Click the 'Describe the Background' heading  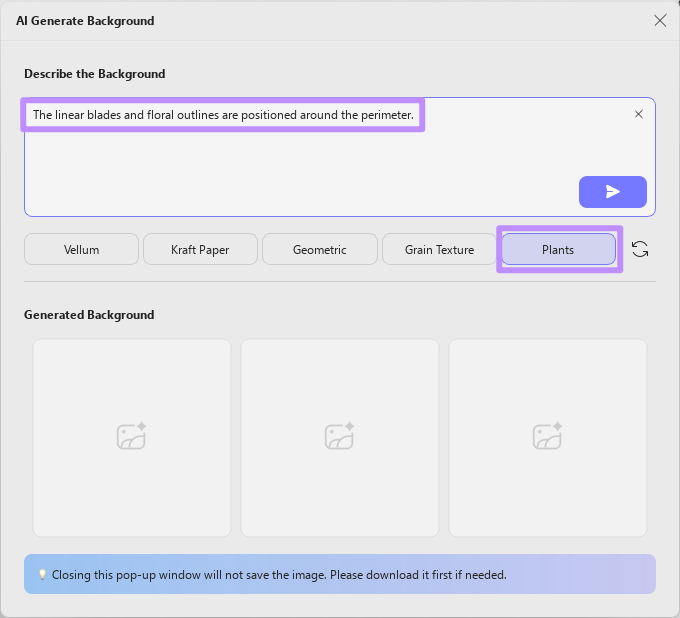[x=95, y=74]
